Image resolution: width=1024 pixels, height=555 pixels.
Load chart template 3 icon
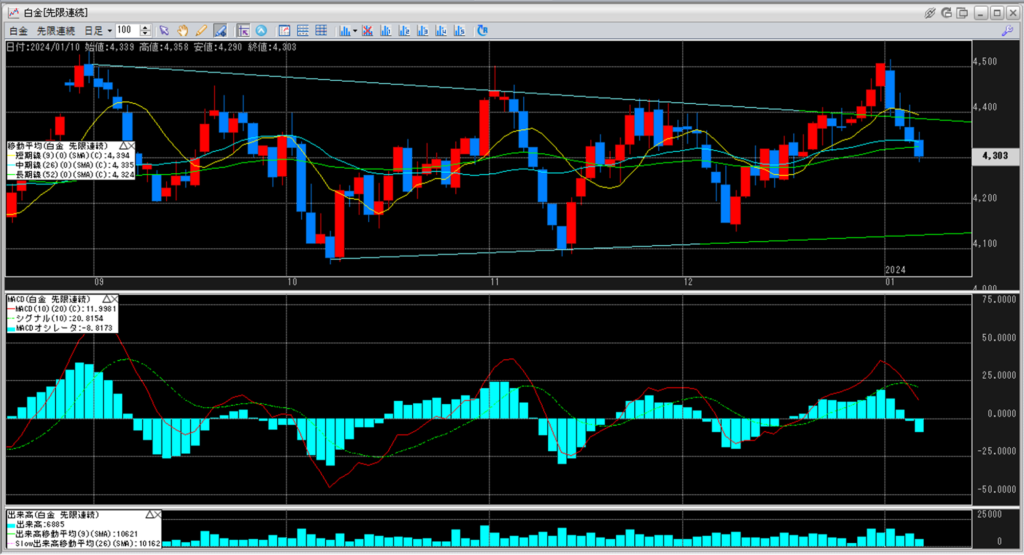423,31
